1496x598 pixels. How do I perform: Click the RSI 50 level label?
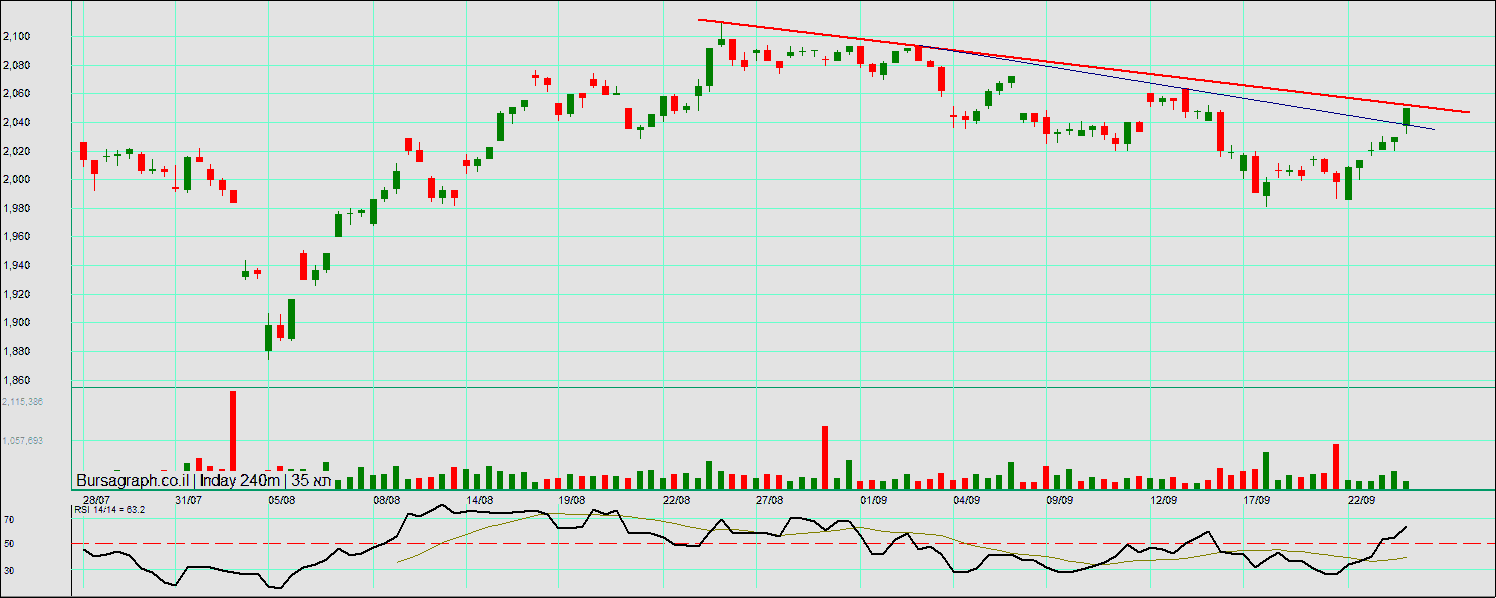[x=8, y=544]
